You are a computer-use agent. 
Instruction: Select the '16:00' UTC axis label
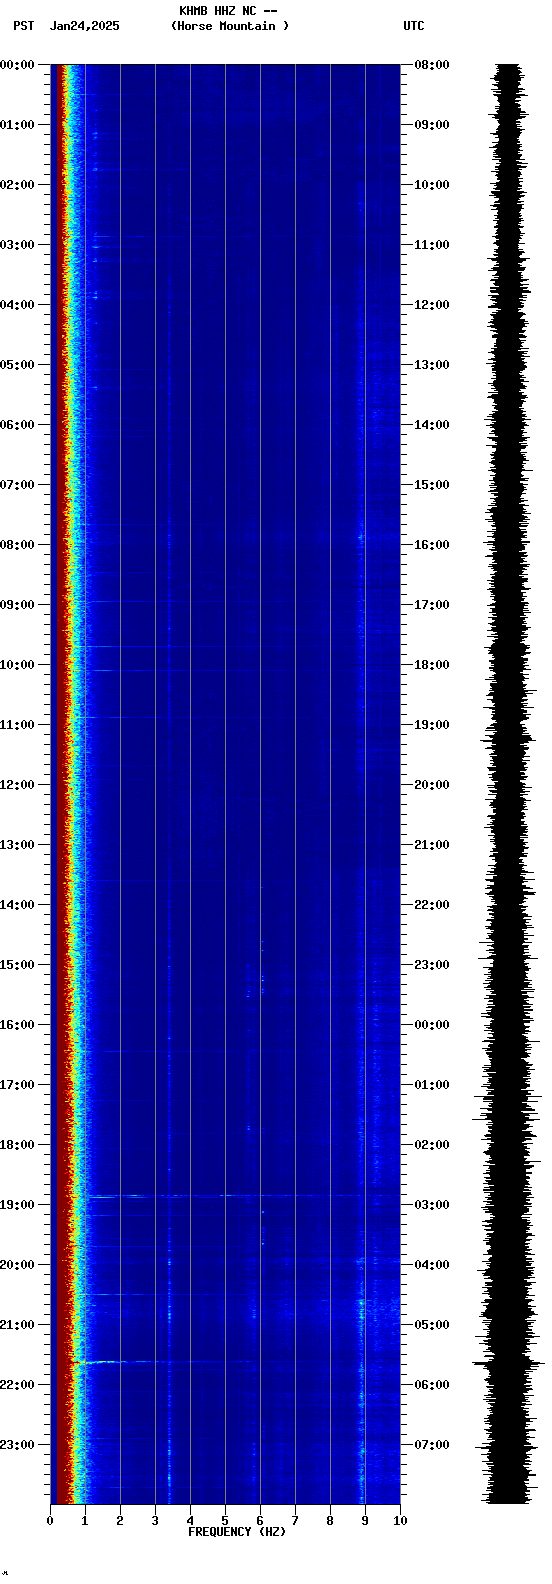click(432, 545)
